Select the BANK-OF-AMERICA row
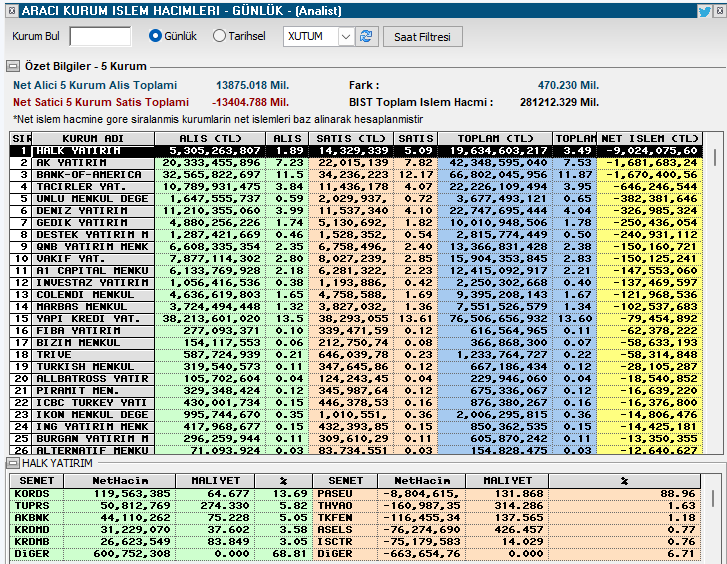Viewport: 727px width, 564px height. pyautogui.click(x=356, y=174)
